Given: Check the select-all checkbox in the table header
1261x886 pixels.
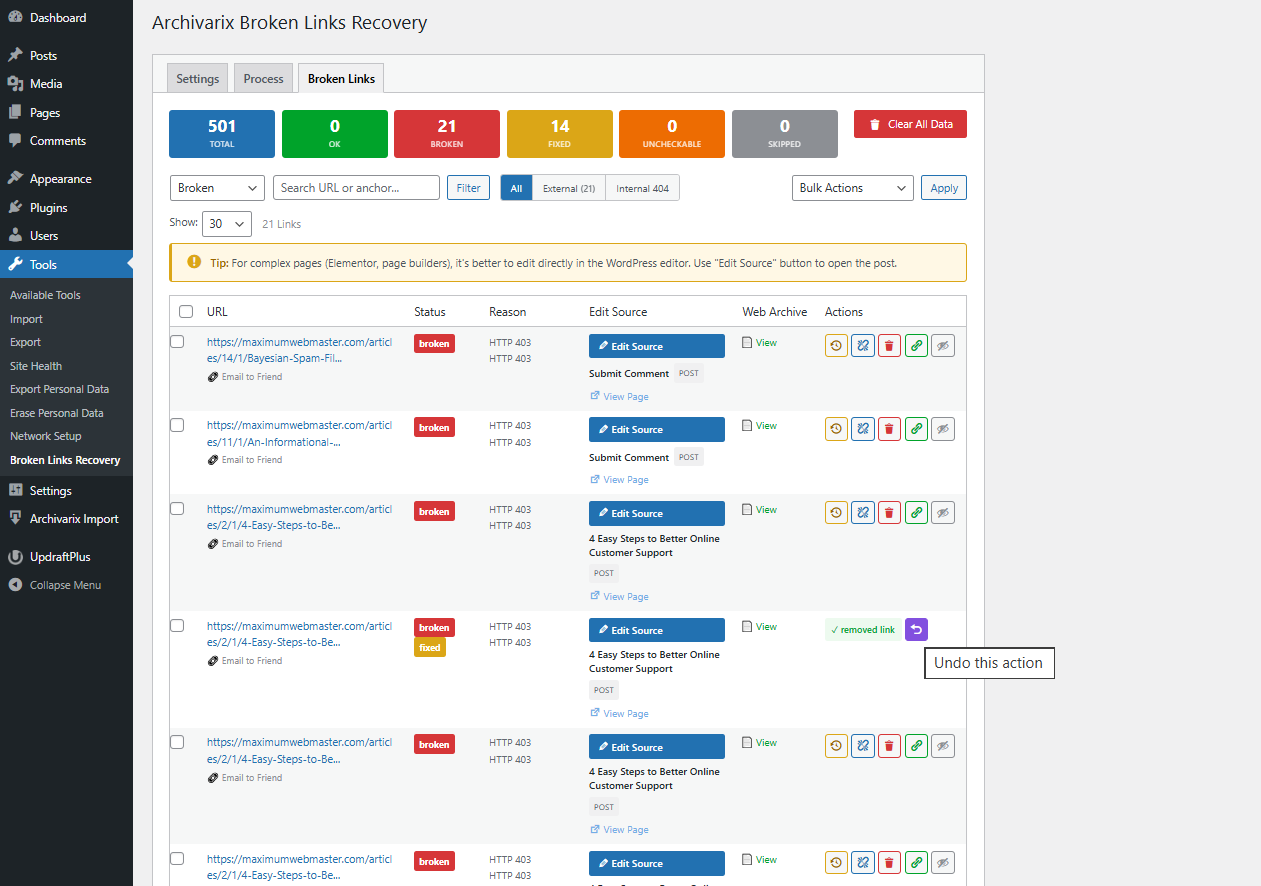Looking at the screenshot, I should click(x=185, y=311).
